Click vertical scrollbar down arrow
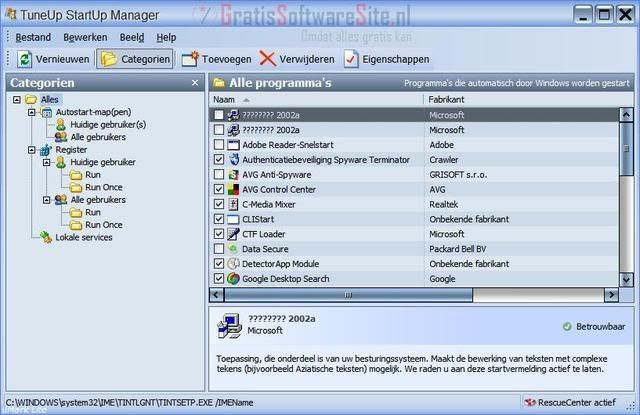 [626, 280]
